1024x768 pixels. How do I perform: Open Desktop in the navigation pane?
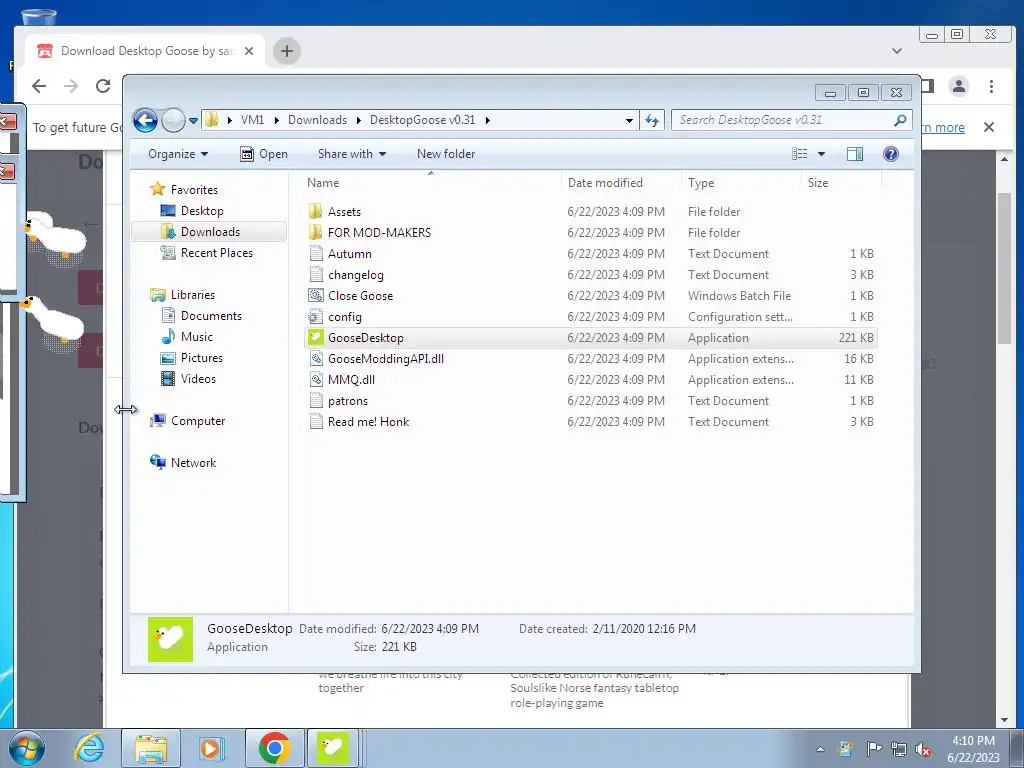click(x=202, y=211)
